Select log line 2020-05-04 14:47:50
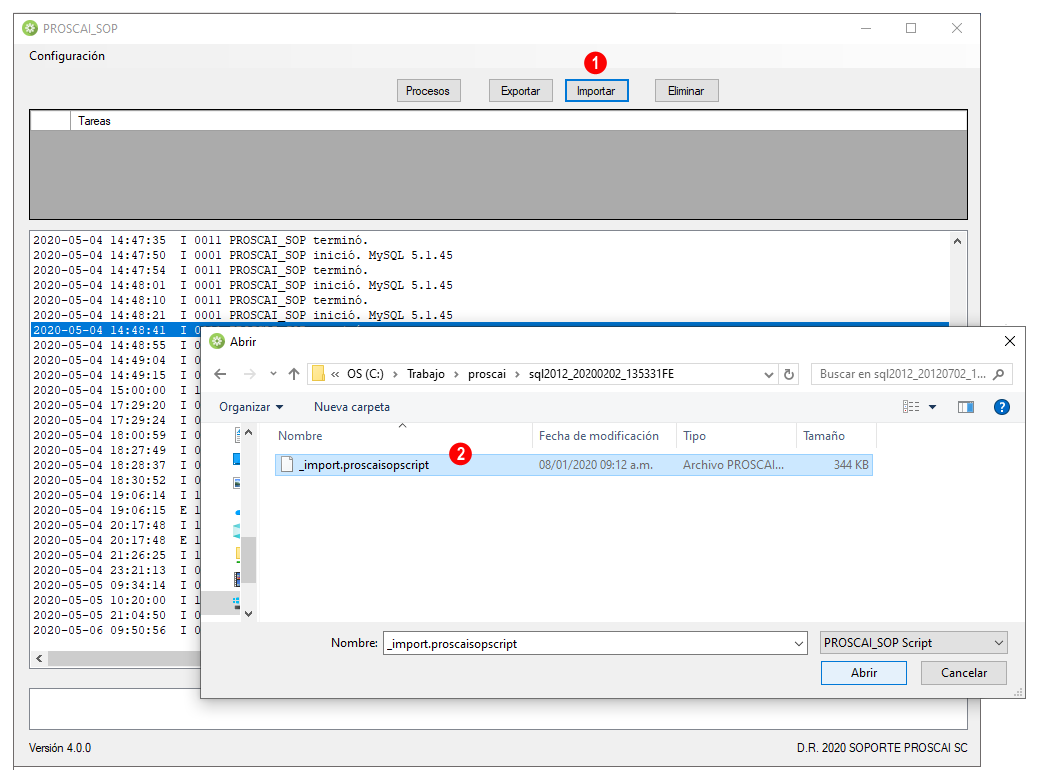The image size is (1038, 782). [491, 255]
